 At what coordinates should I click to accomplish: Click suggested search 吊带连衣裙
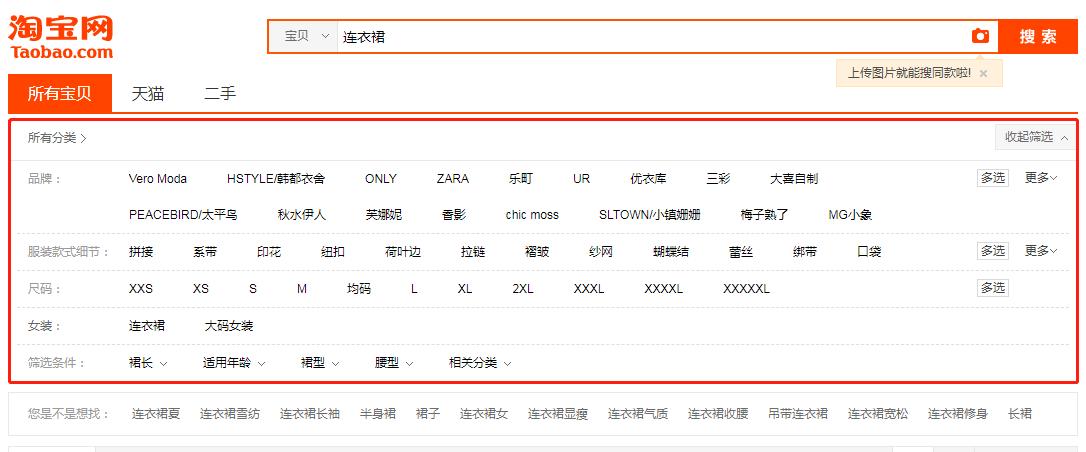[798, 414]
